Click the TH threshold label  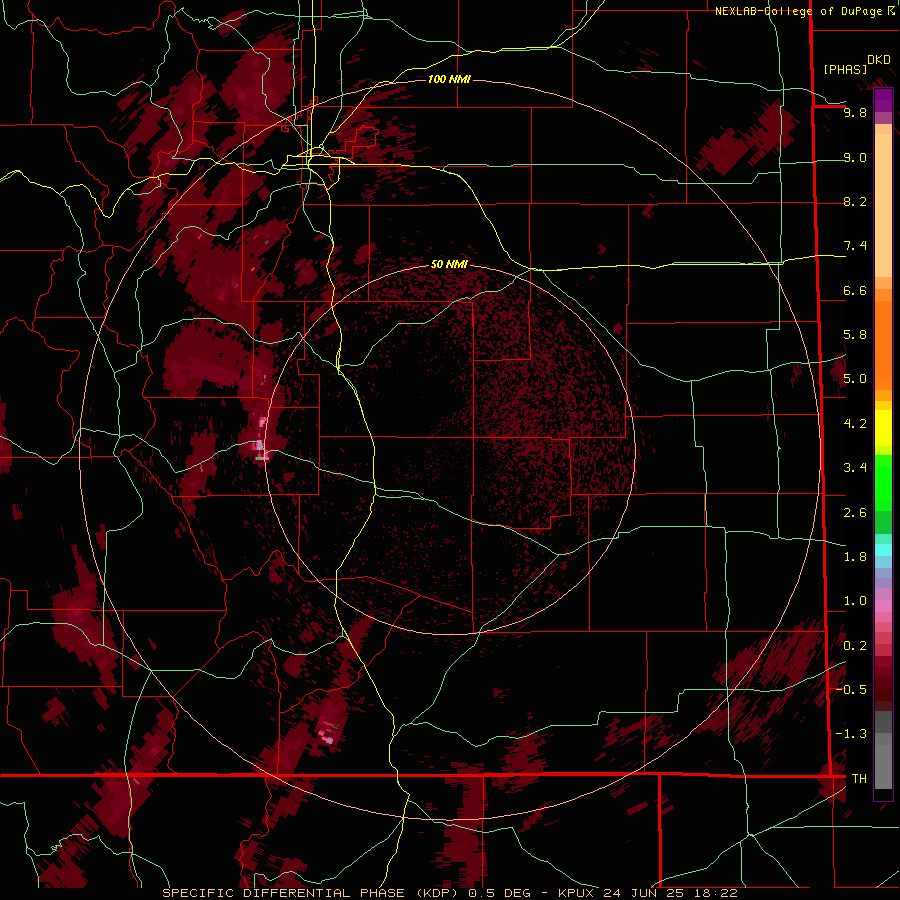[859, 778]
